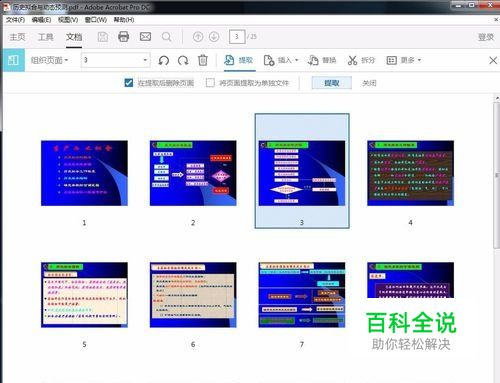Select page 7 thumbnail
Image resolution: width=500 pixels, height=383 pixels.
coord(302,295)
